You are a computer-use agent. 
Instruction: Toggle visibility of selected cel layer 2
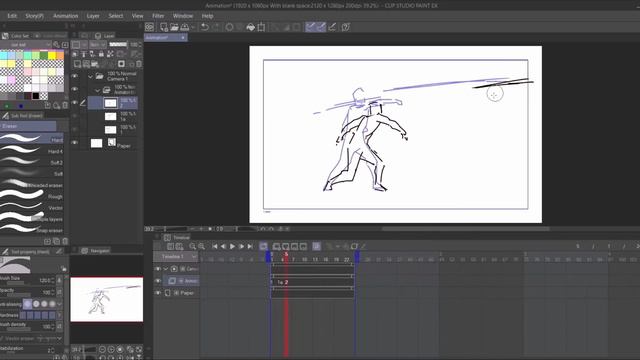pyautogui.click(x=75, y=103)
